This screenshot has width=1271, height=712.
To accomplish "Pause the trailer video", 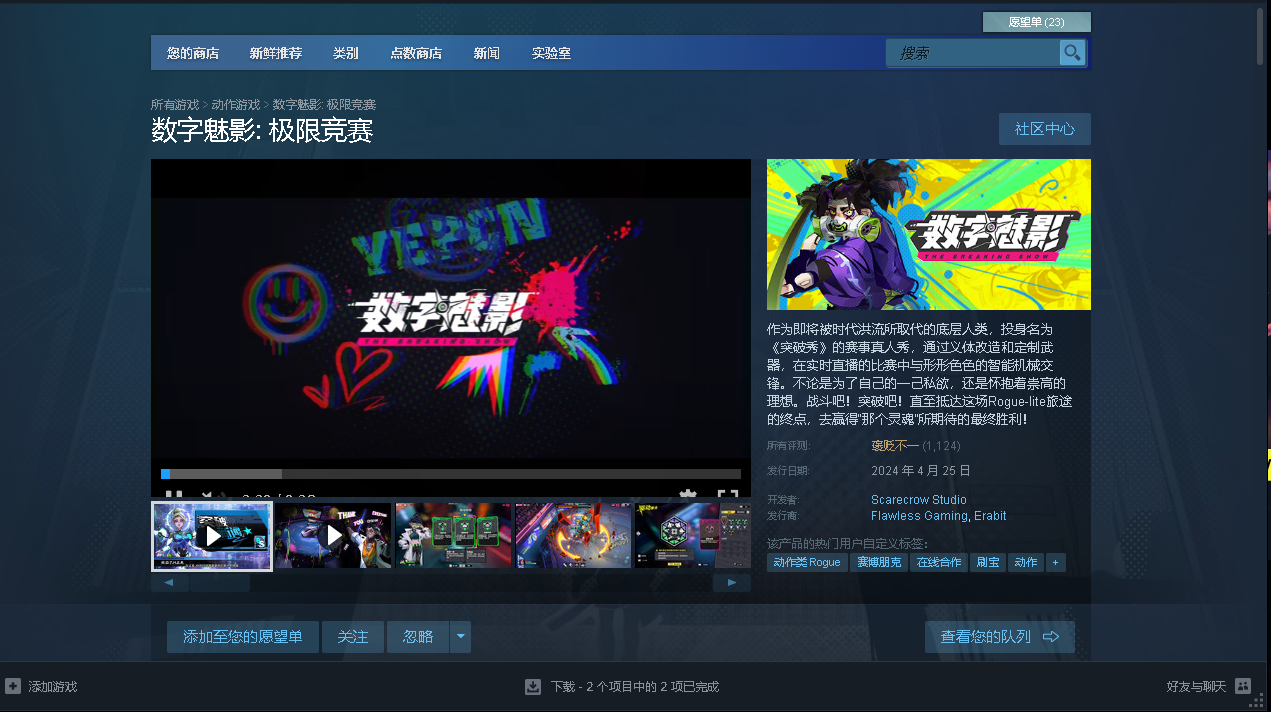I will pyautogui.click(x=174, y=494).
